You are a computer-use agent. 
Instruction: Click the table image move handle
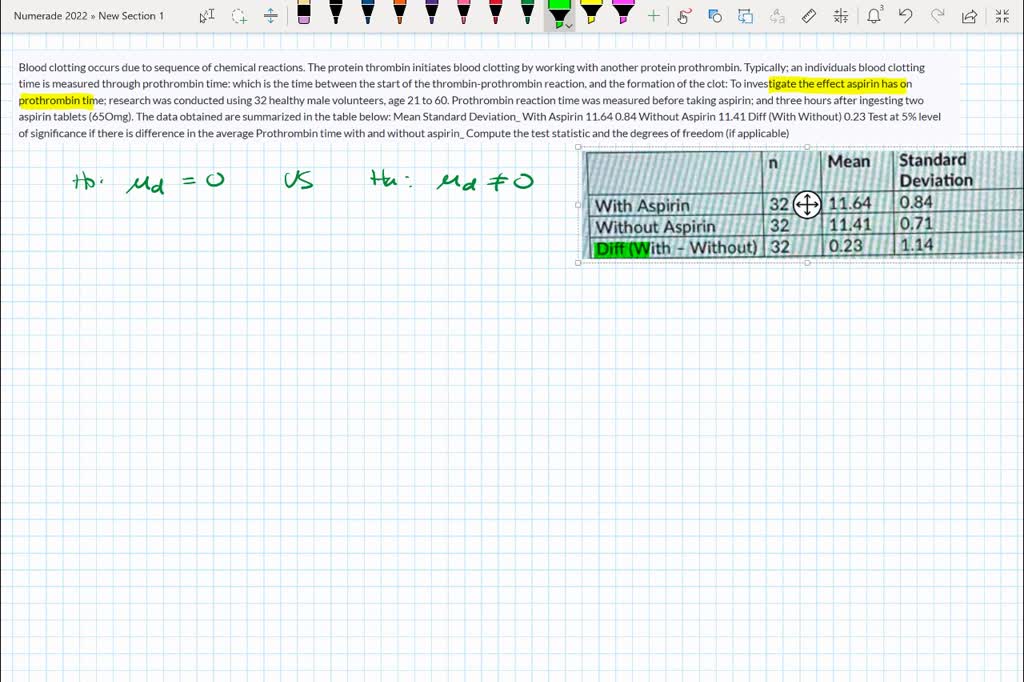[x=807, y=204]
